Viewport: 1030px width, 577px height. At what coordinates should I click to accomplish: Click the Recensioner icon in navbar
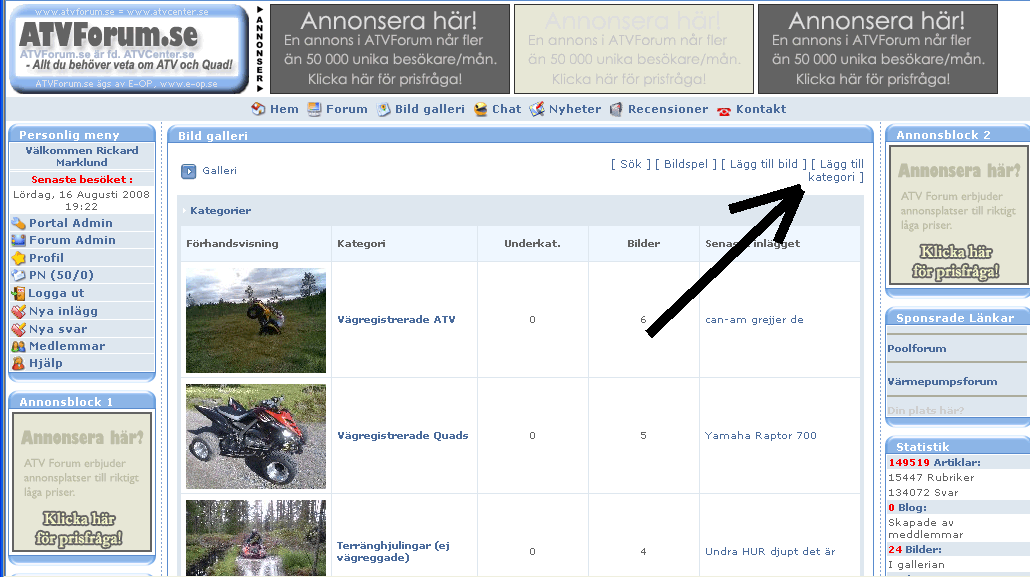616,109
